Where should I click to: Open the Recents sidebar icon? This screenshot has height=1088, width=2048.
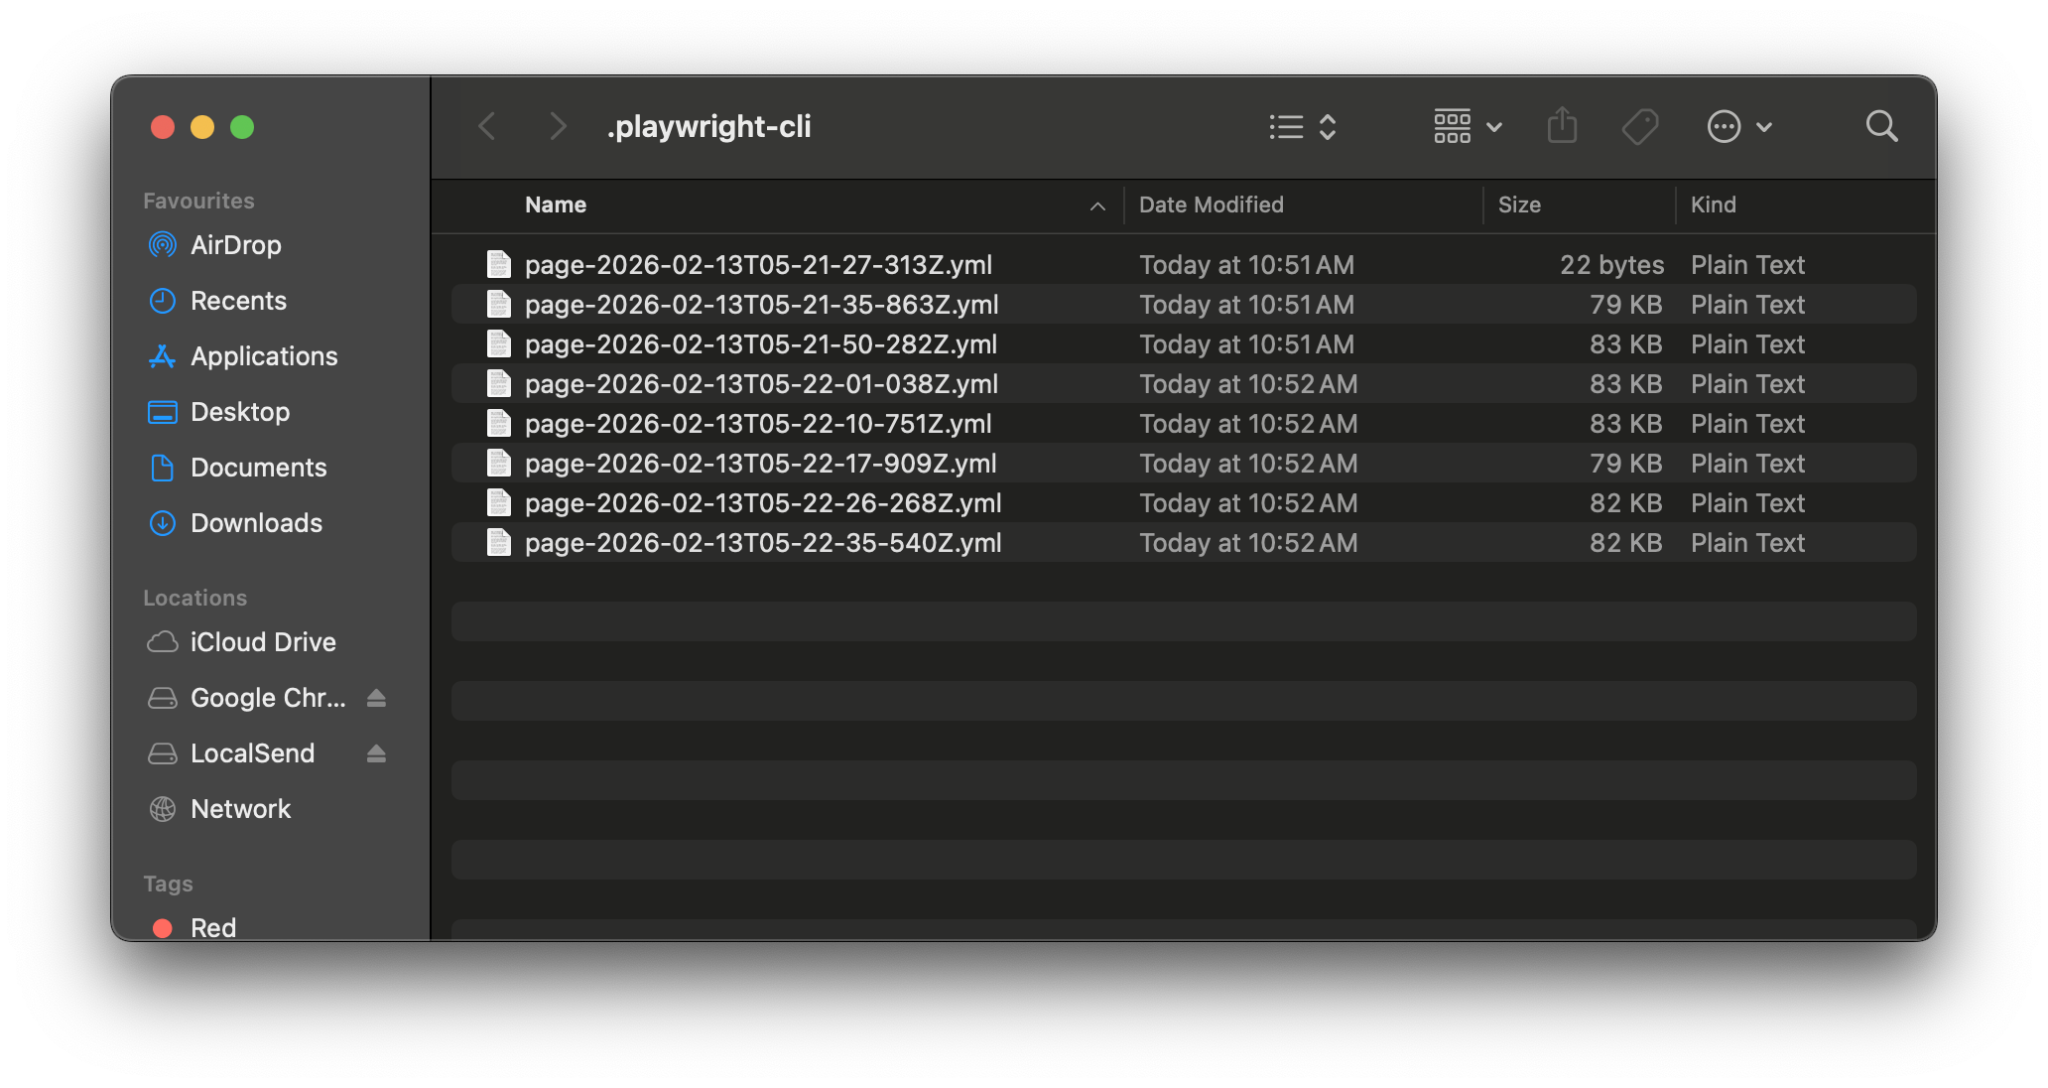pyautogui.click(x=238, y=300)
